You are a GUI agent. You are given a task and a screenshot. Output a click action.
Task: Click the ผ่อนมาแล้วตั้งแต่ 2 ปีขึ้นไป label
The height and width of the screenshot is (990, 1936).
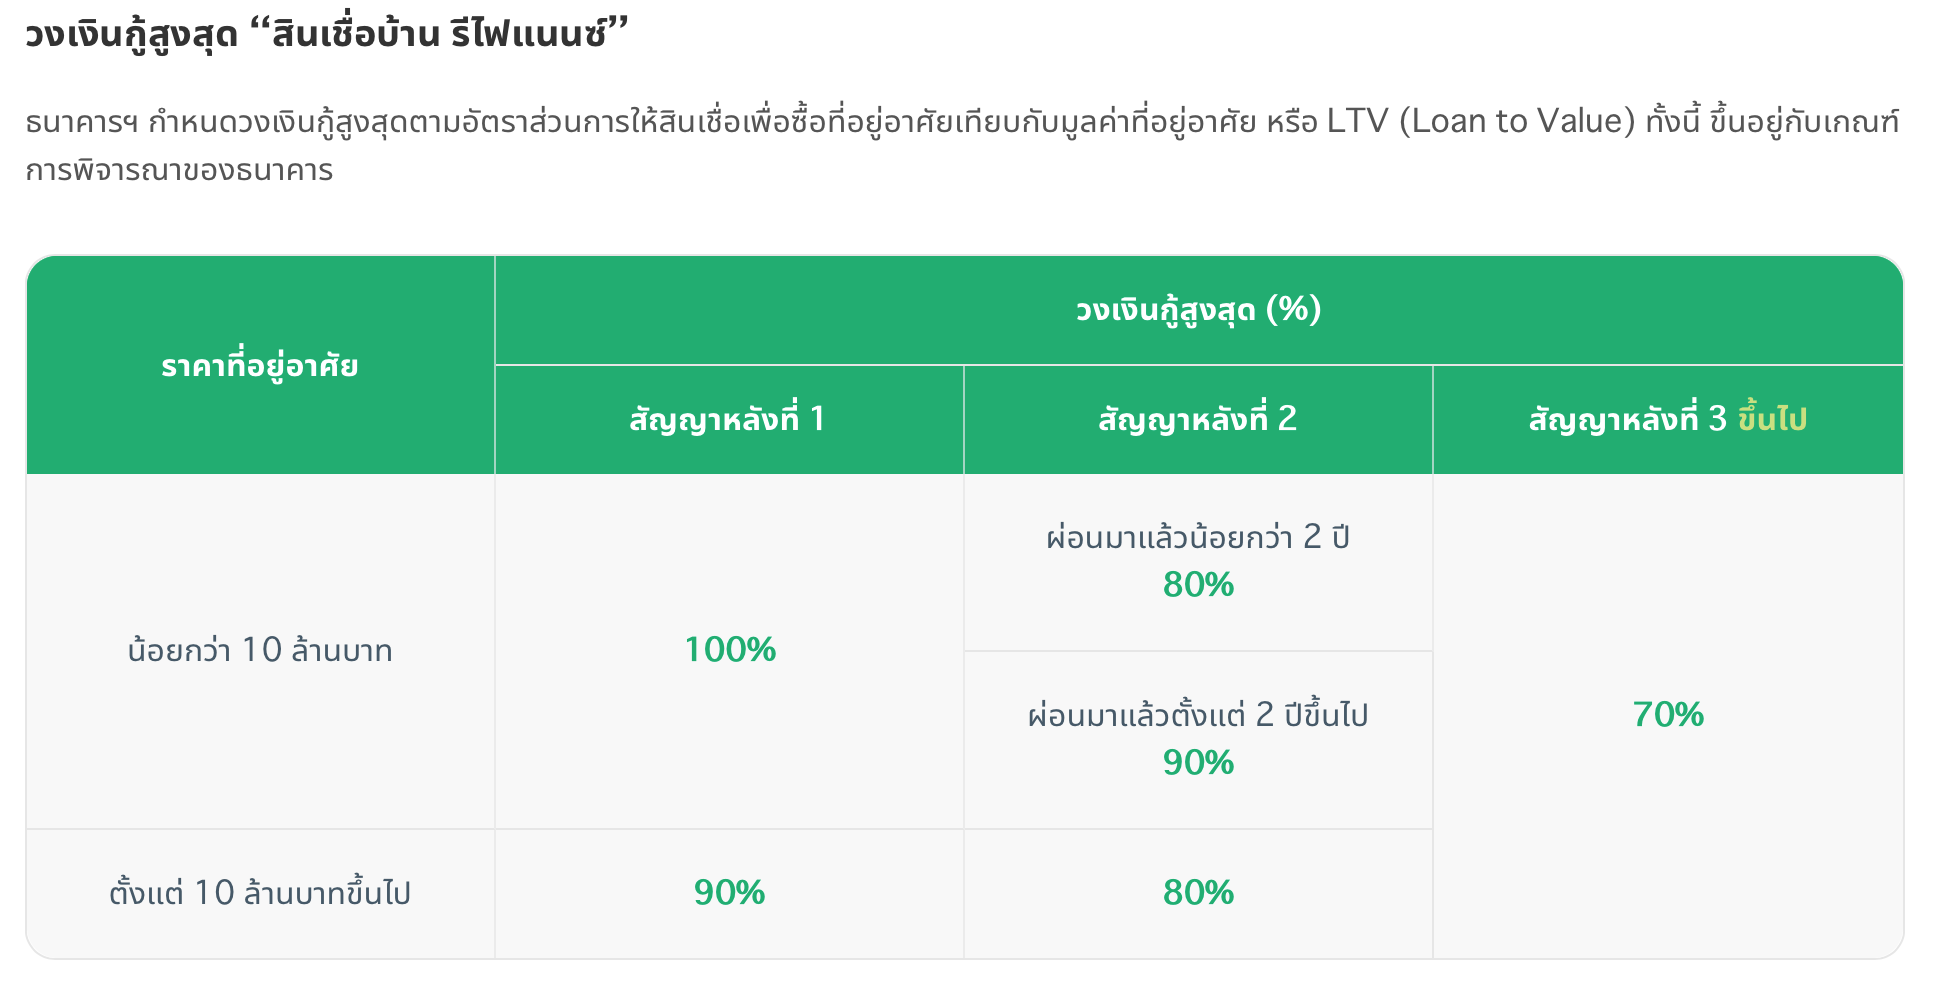1198,716
